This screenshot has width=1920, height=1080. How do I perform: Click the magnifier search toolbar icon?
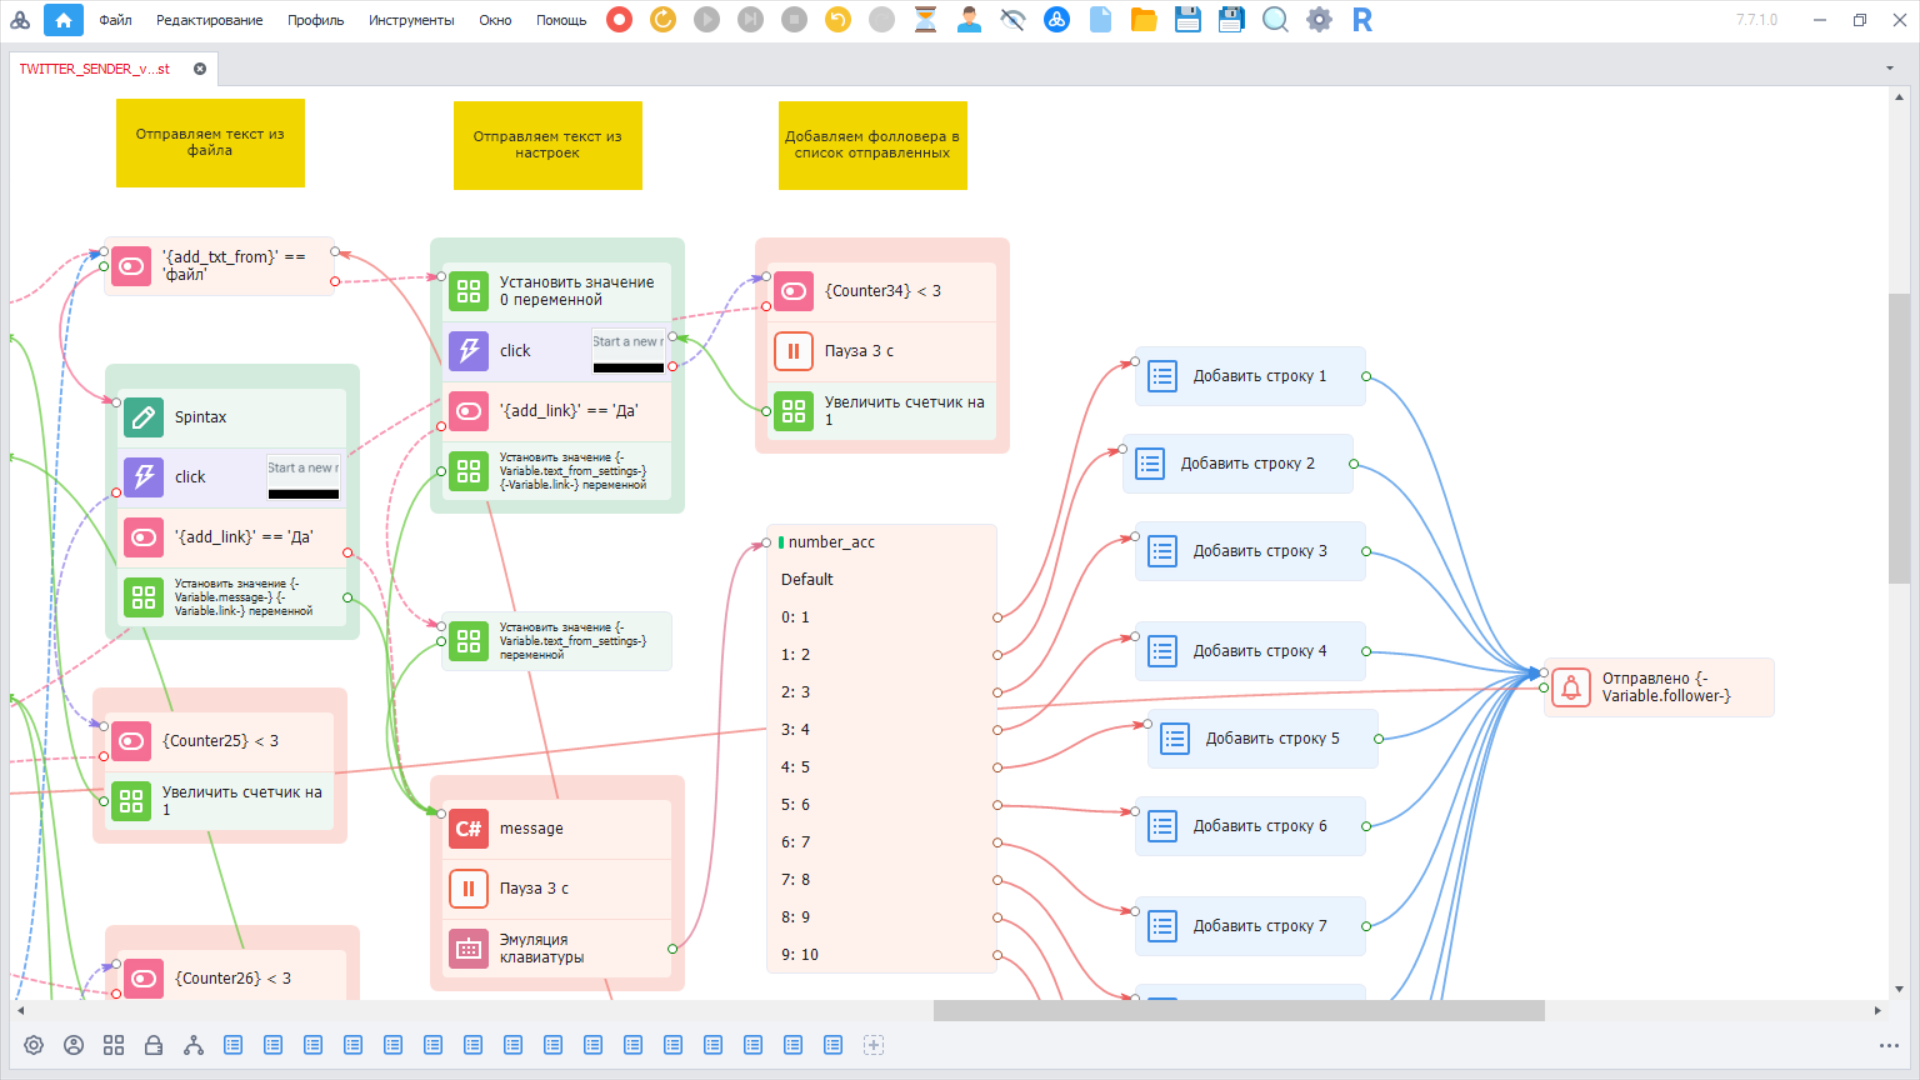click(1275, 20)
